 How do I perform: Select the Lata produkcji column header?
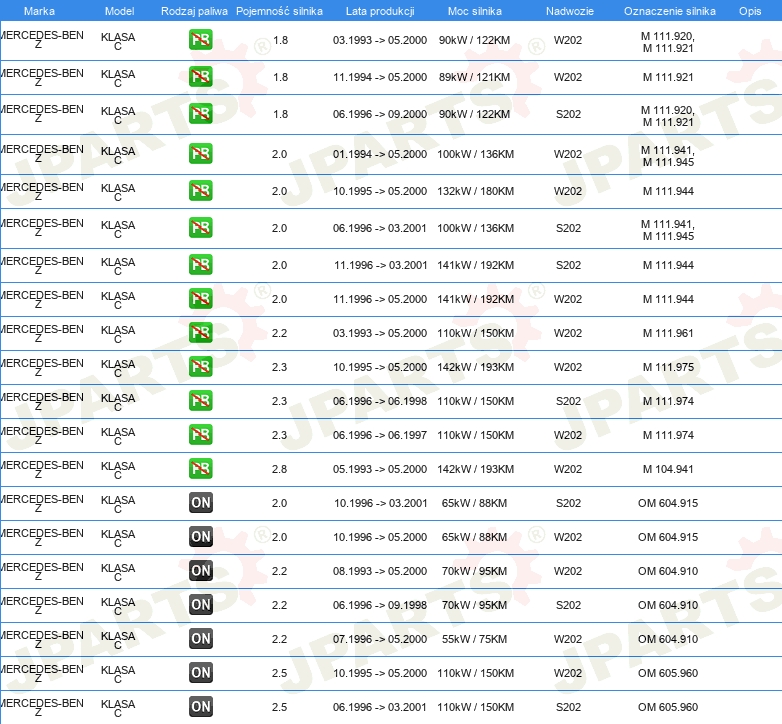(379, 11)
